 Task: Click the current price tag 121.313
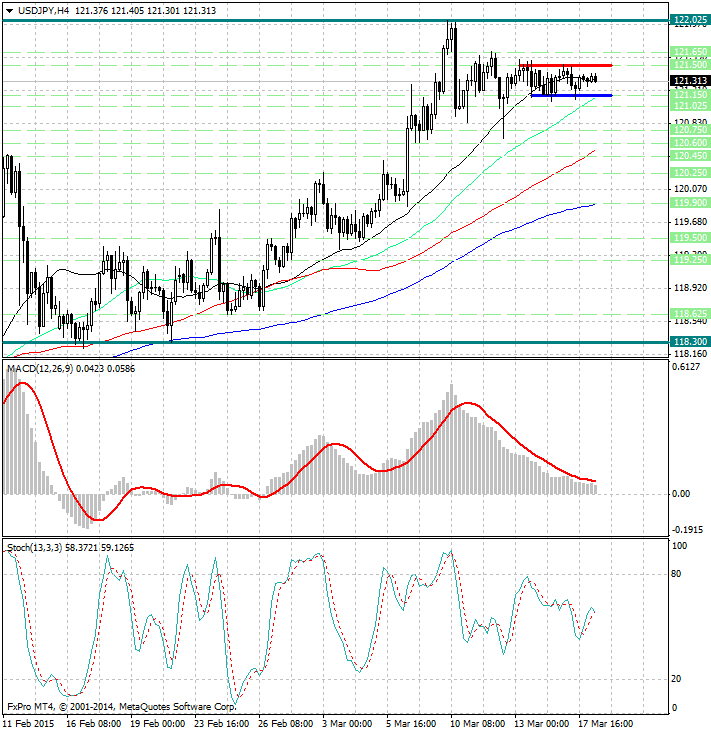pyautogui.click(x=690, y=81)
